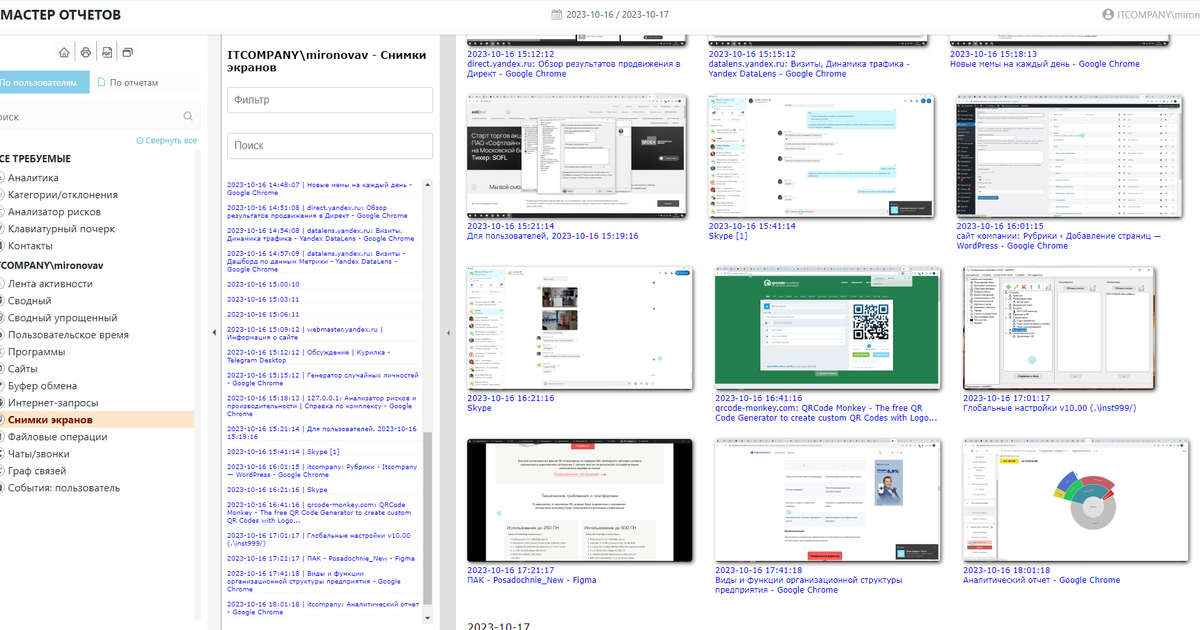Click the calendar icon next to the date range
This screenshot has height=630, width=1200.
(557, 15)
